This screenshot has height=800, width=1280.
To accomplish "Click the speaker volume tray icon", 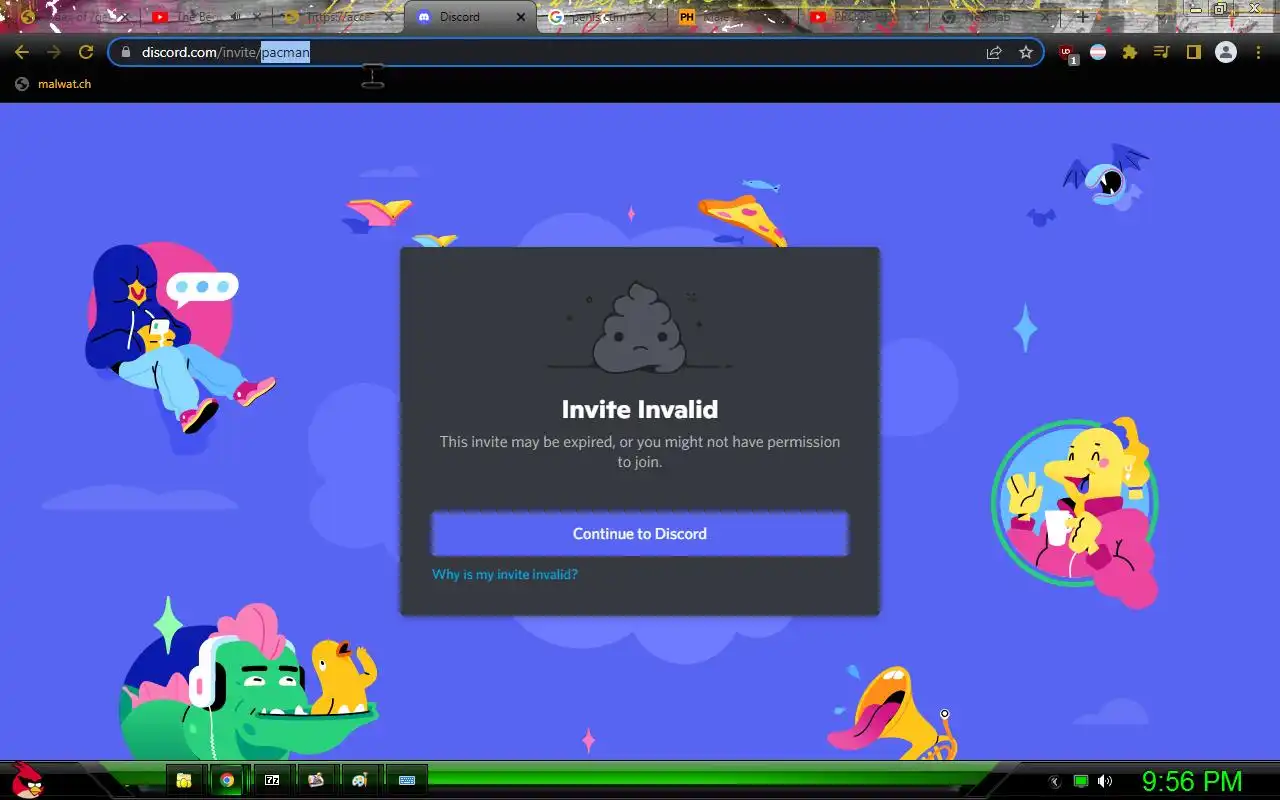I will click(x=1105, y=781).
